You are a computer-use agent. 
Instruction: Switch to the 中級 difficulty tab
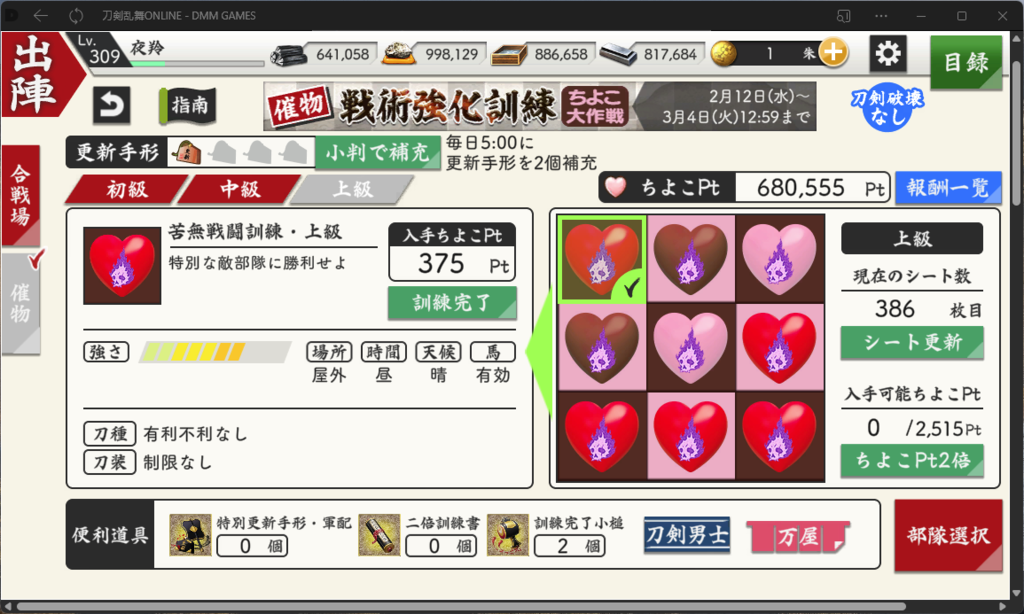pos(240,189)
